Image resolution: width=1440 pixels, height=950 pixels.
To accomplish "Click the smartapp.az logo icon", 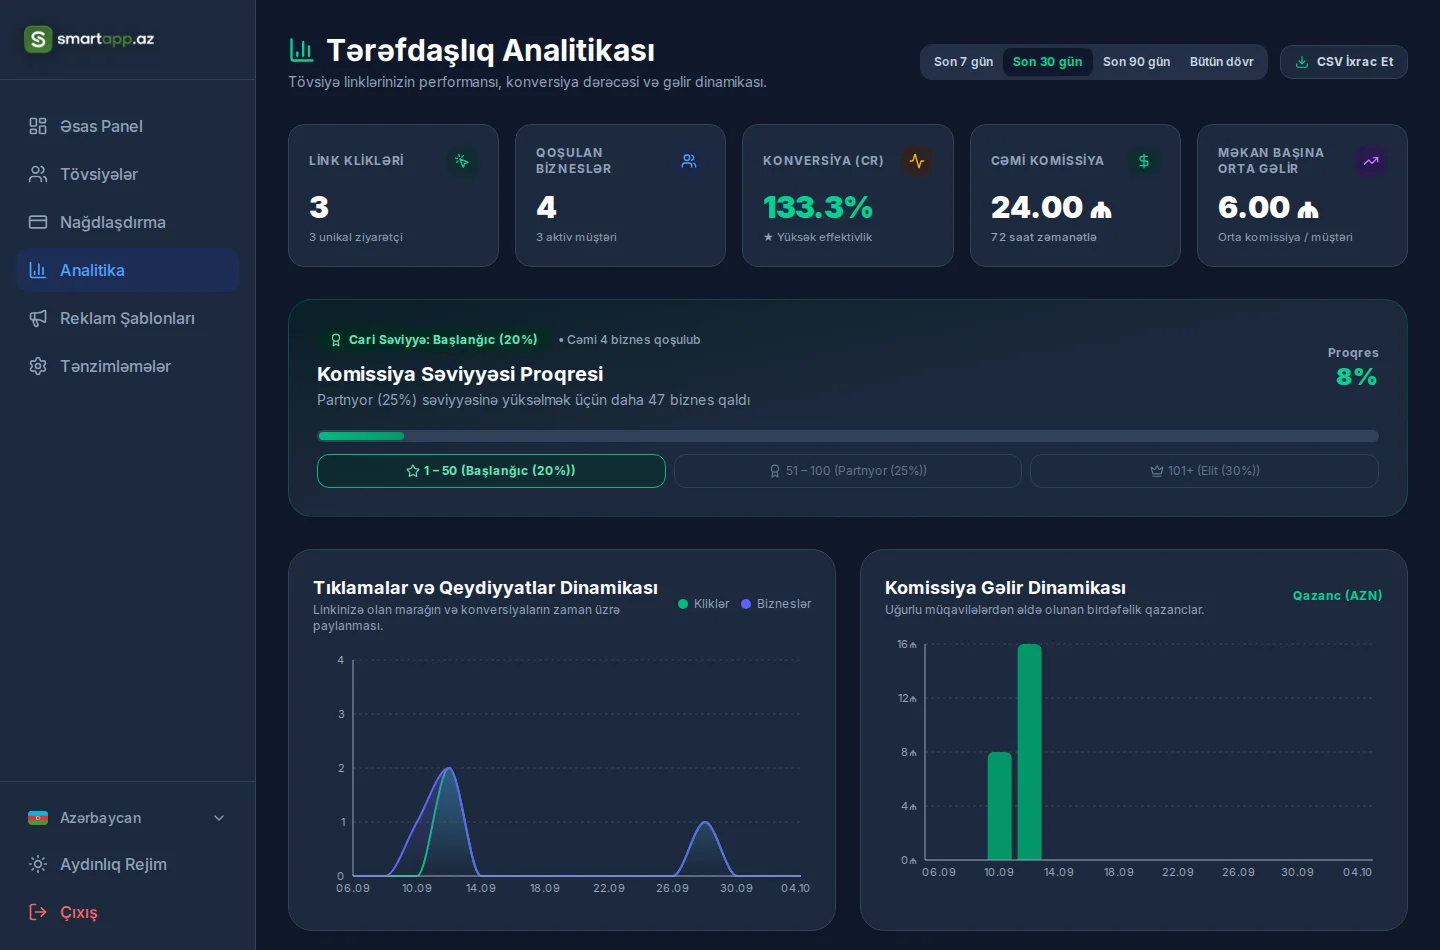I will pyautogui.click(x=38, y=39).
